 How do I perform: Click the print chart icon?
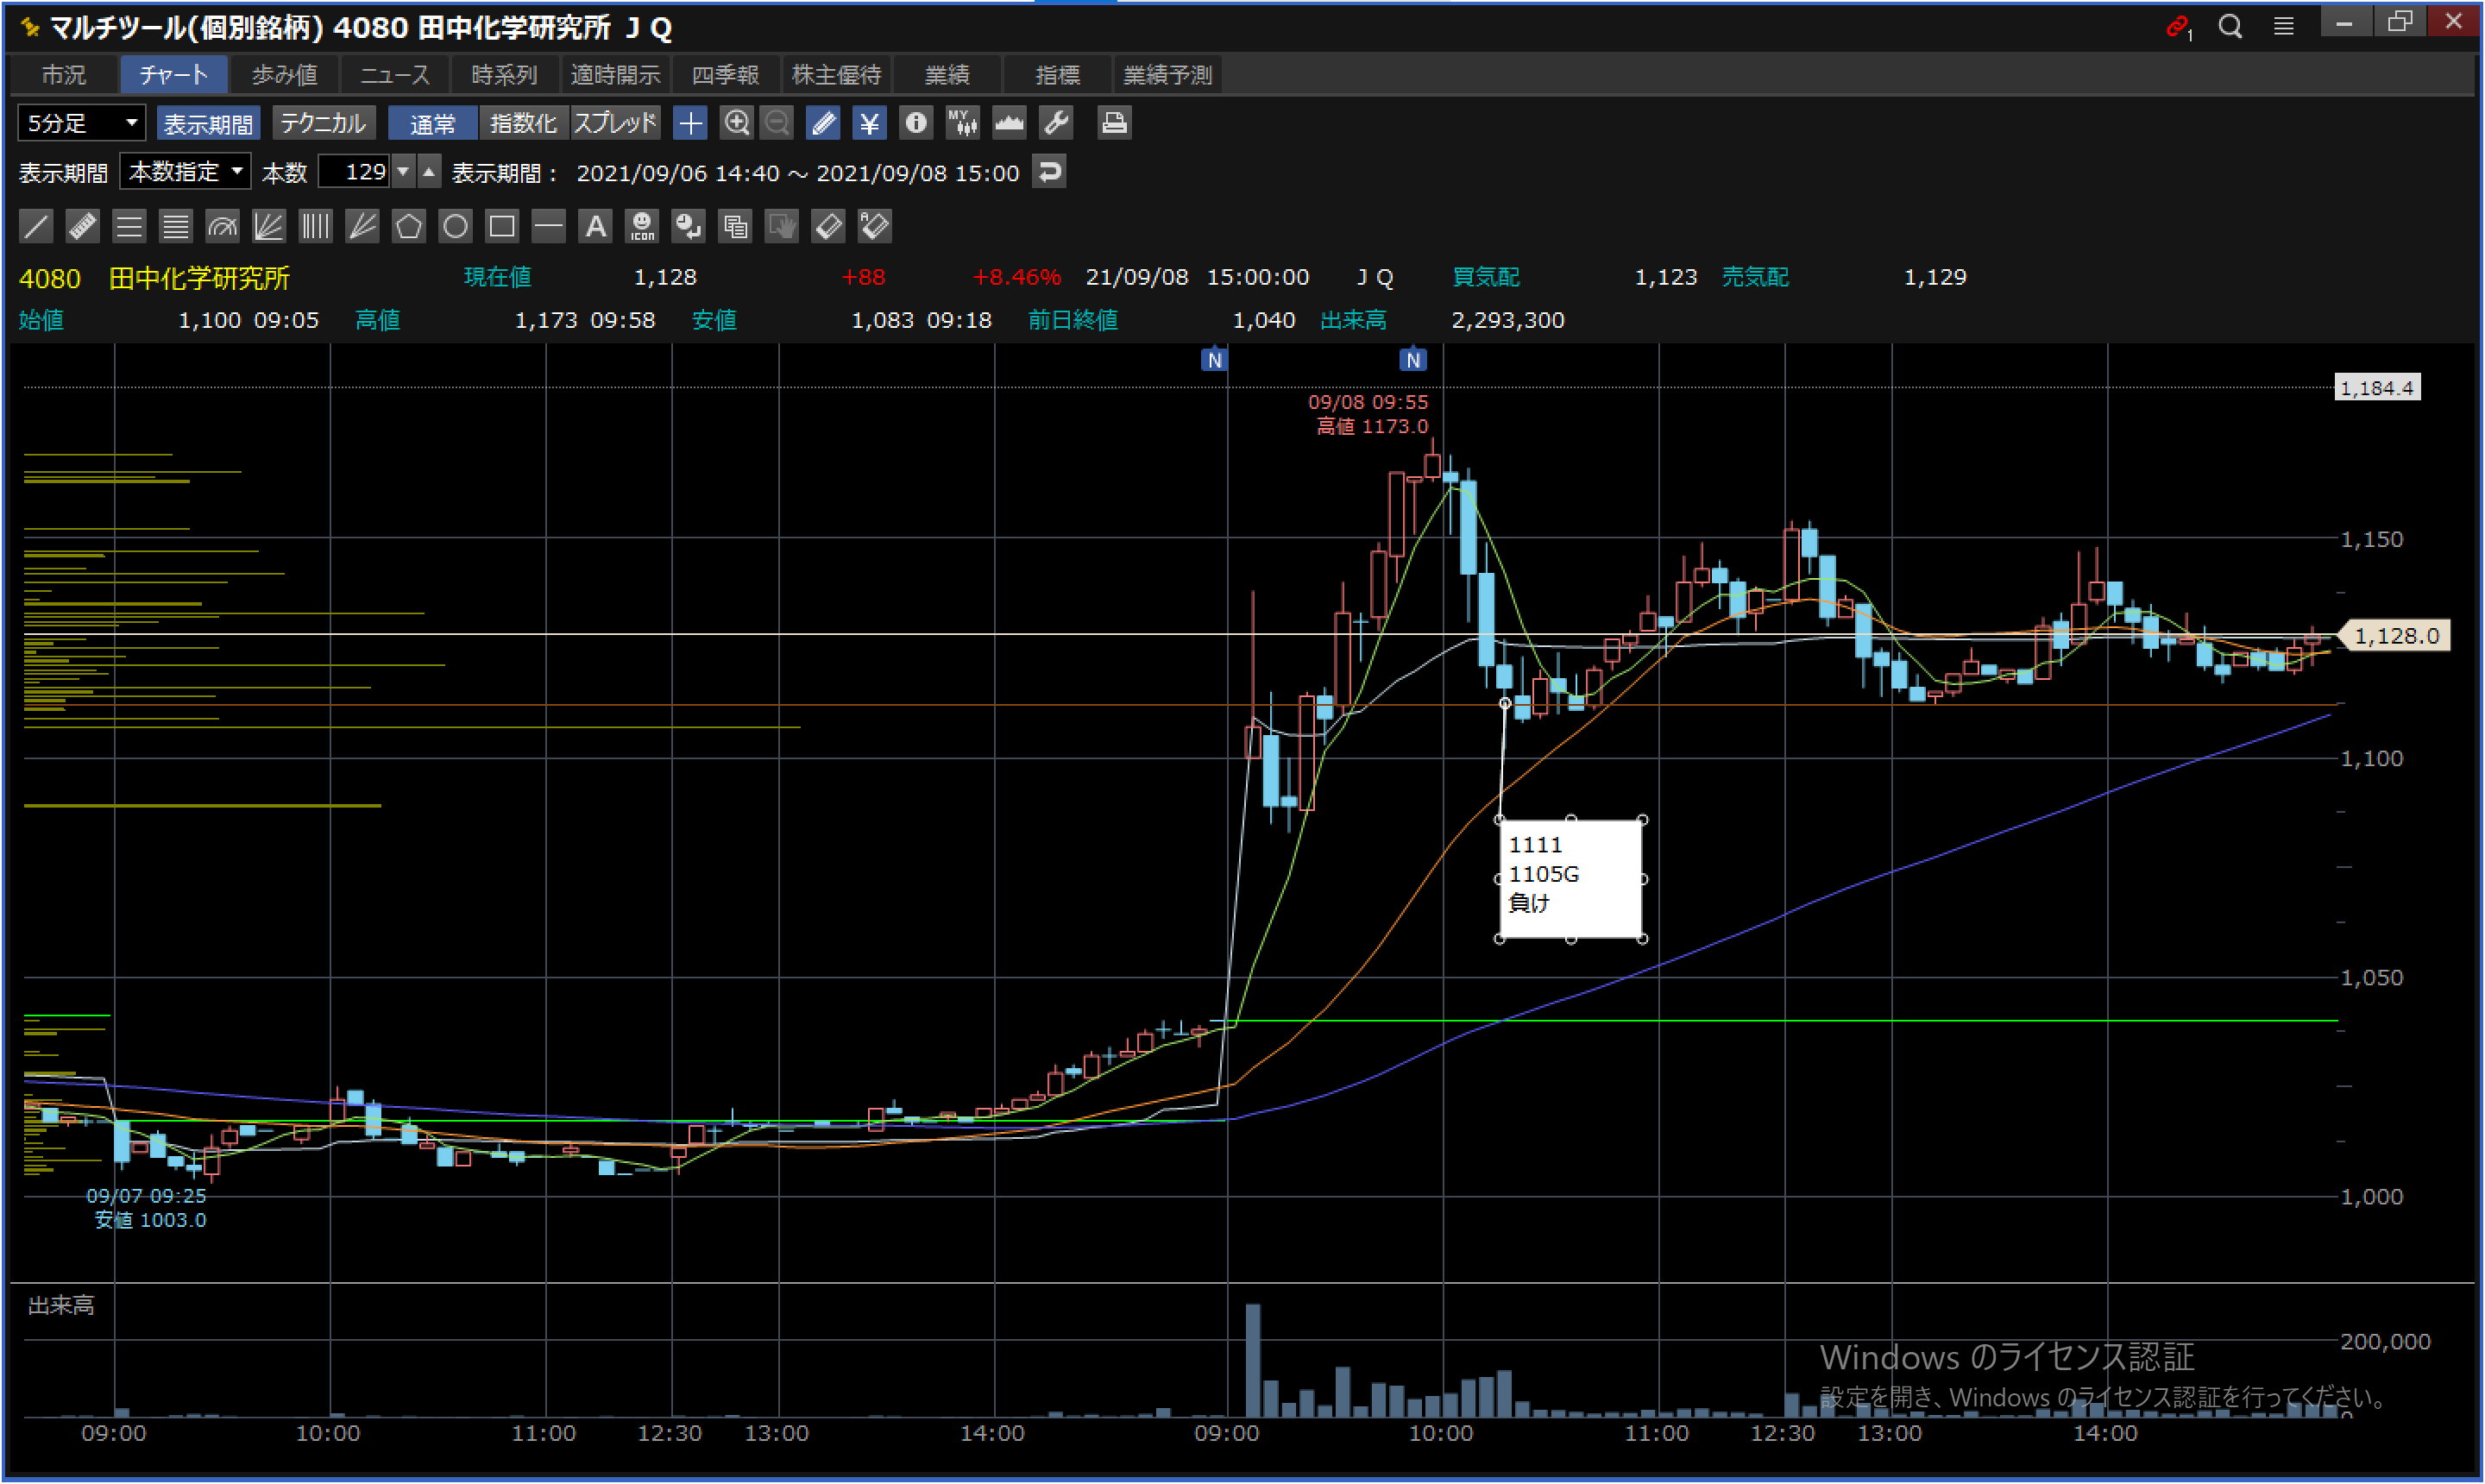[x=1113, y=123]
